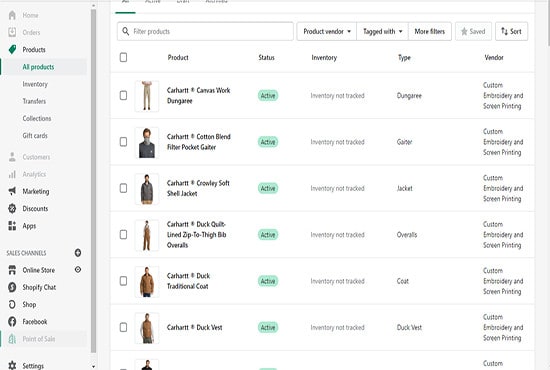Click the Saved button label
This screenshot has width=550, height=370.
477,31
